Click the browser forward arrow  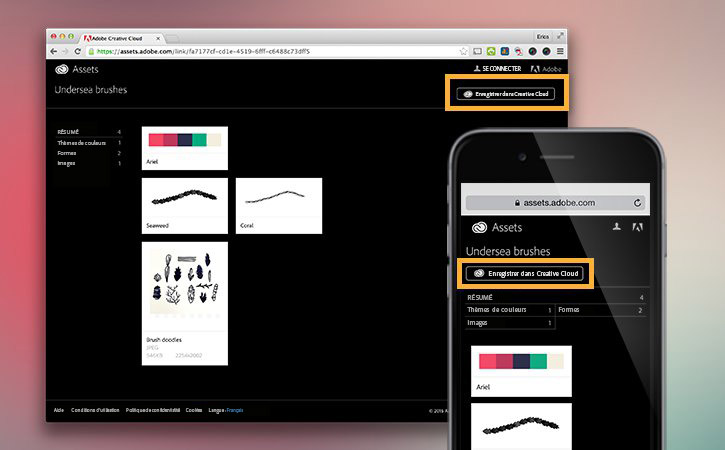(65, 51)
